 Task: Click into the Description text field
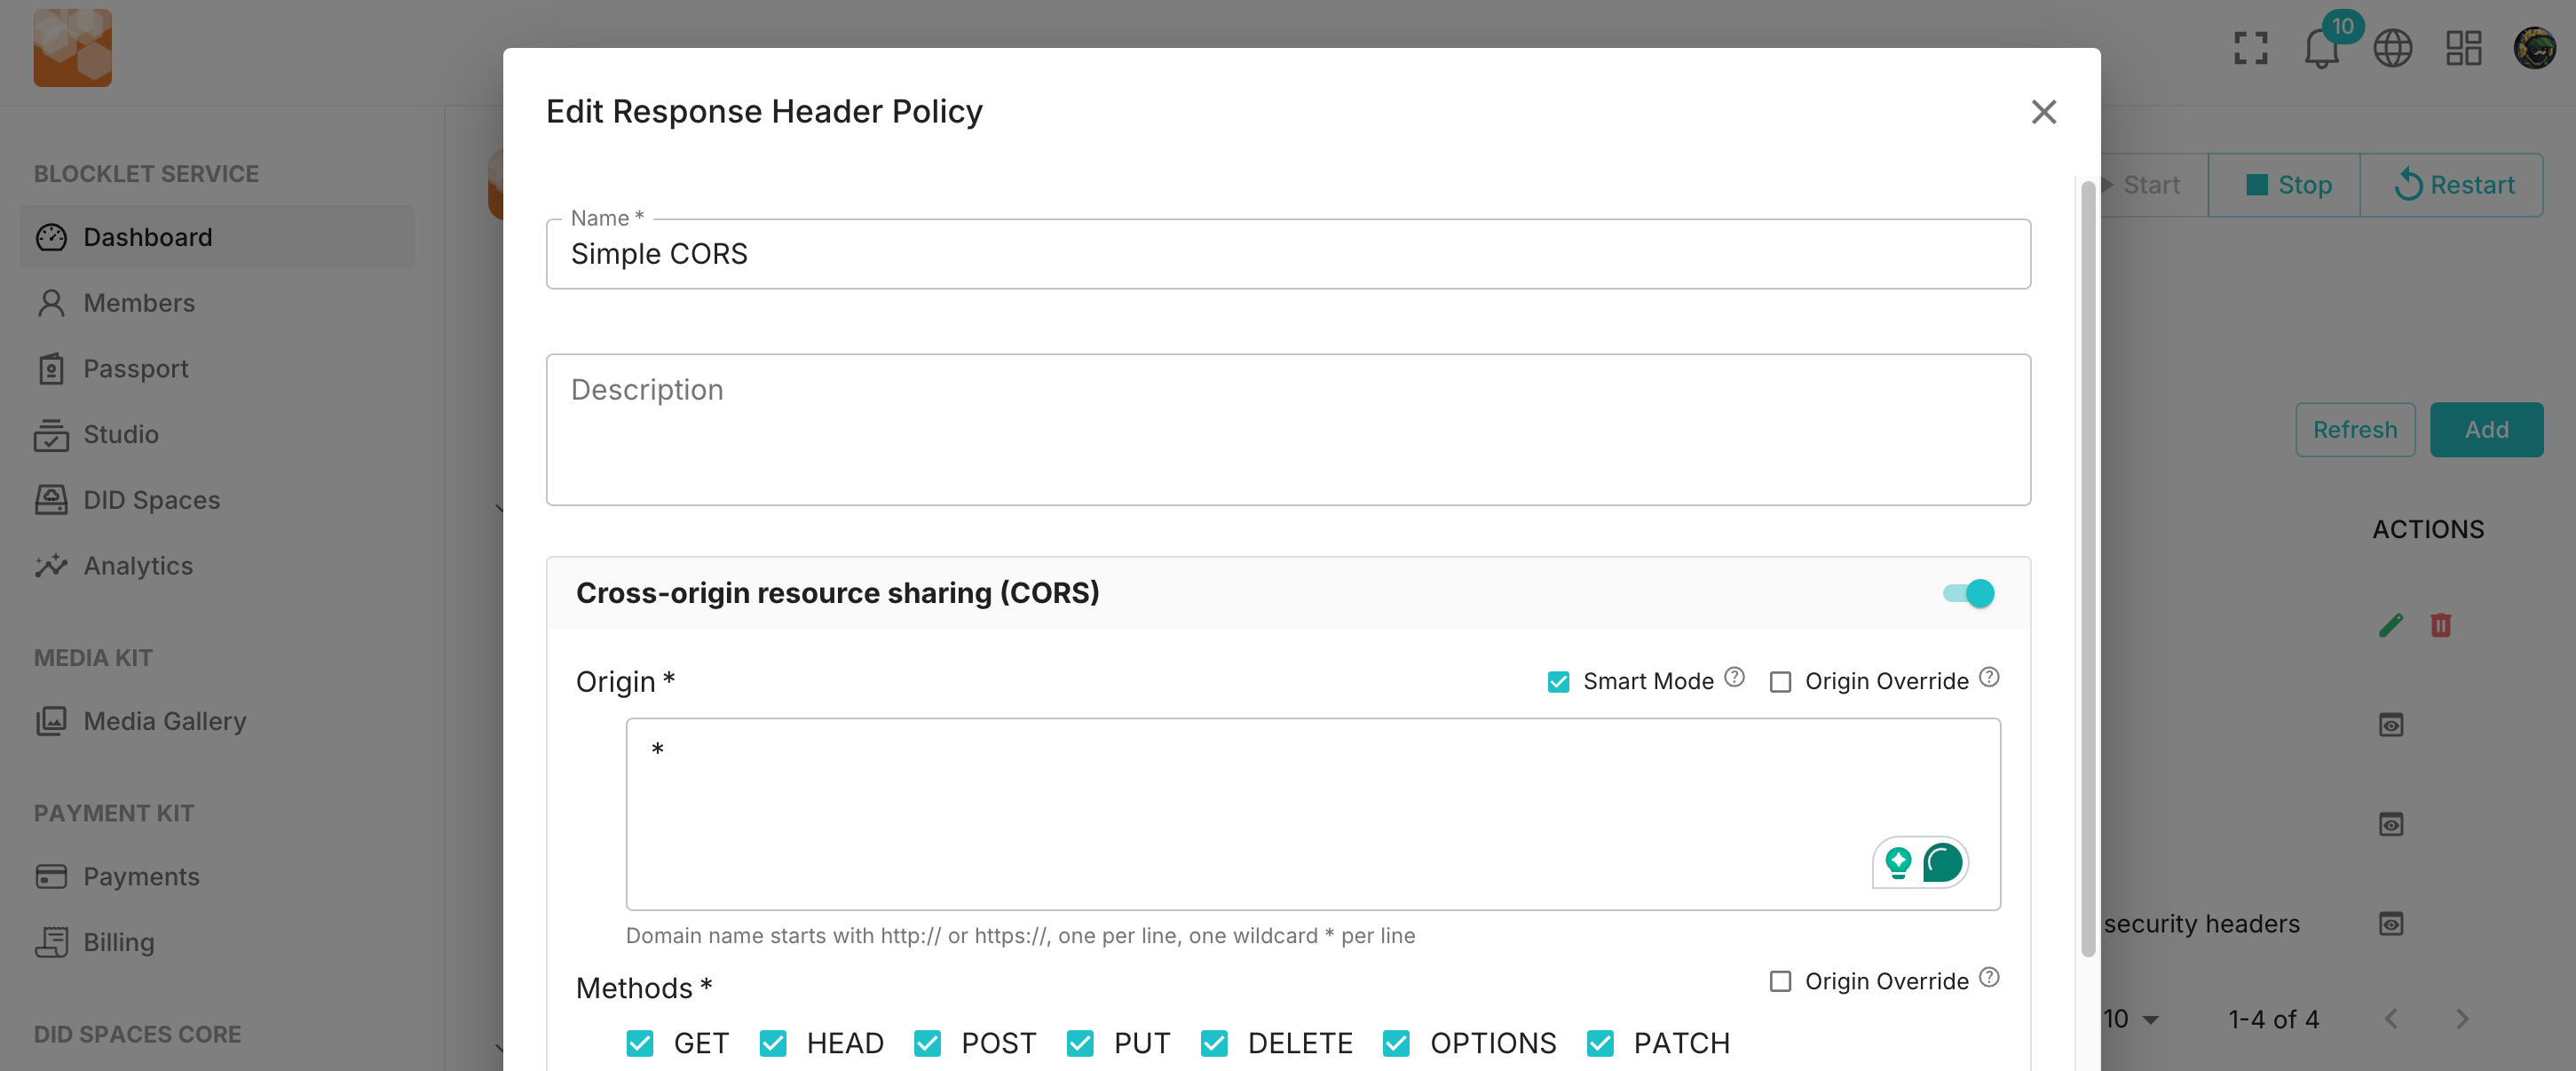(1287, 430)
